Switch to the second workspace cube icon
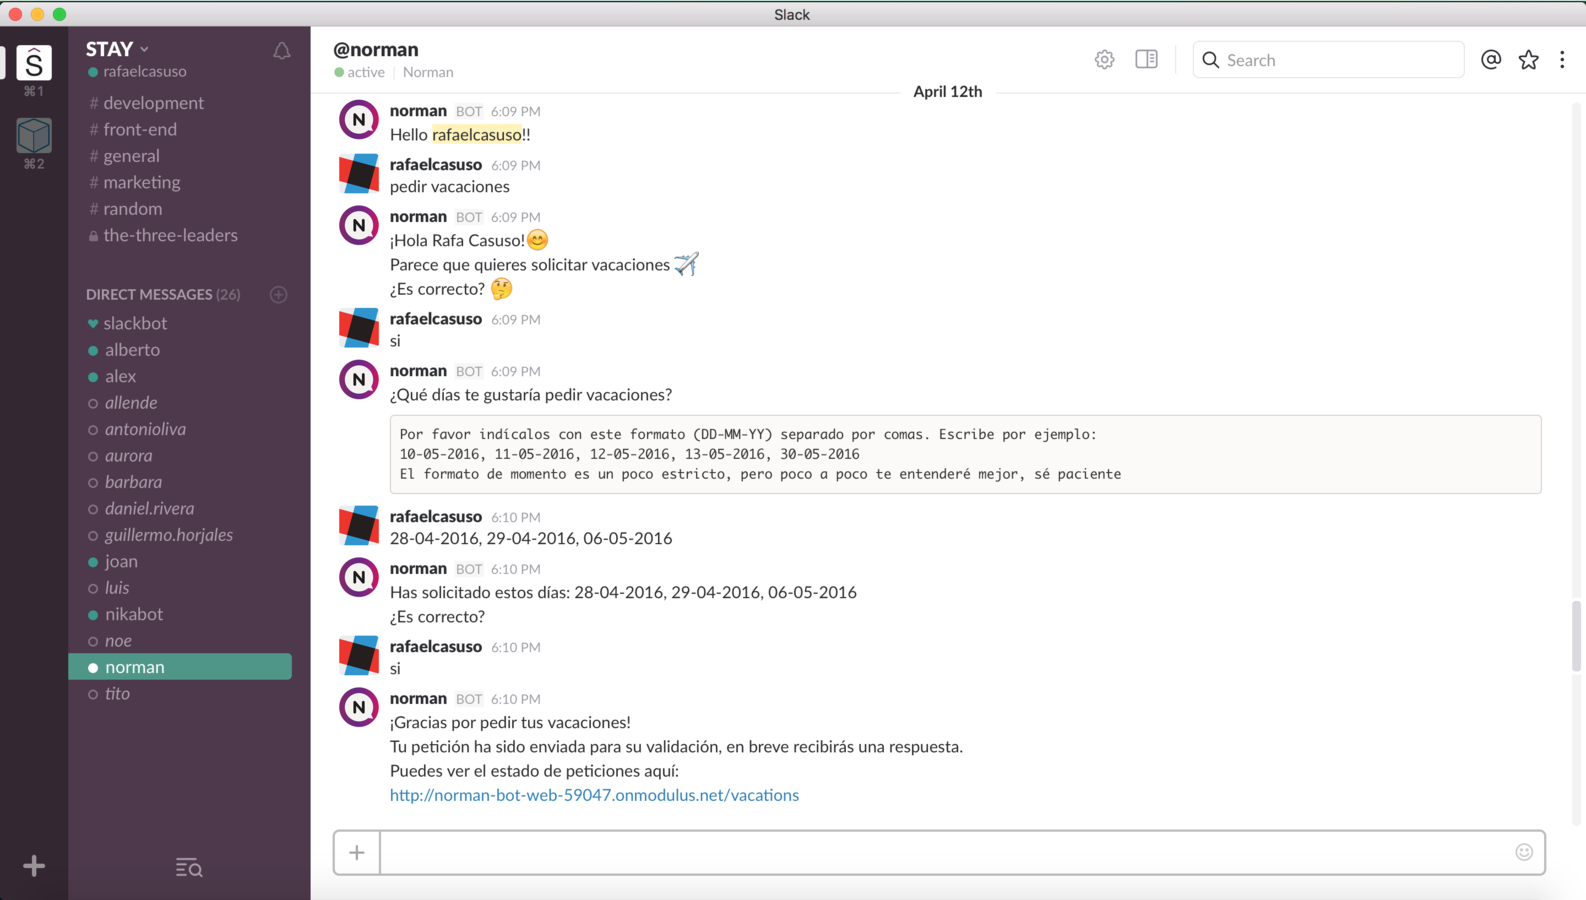Viewport: 1586px width, 900px height. click(34, 135)
